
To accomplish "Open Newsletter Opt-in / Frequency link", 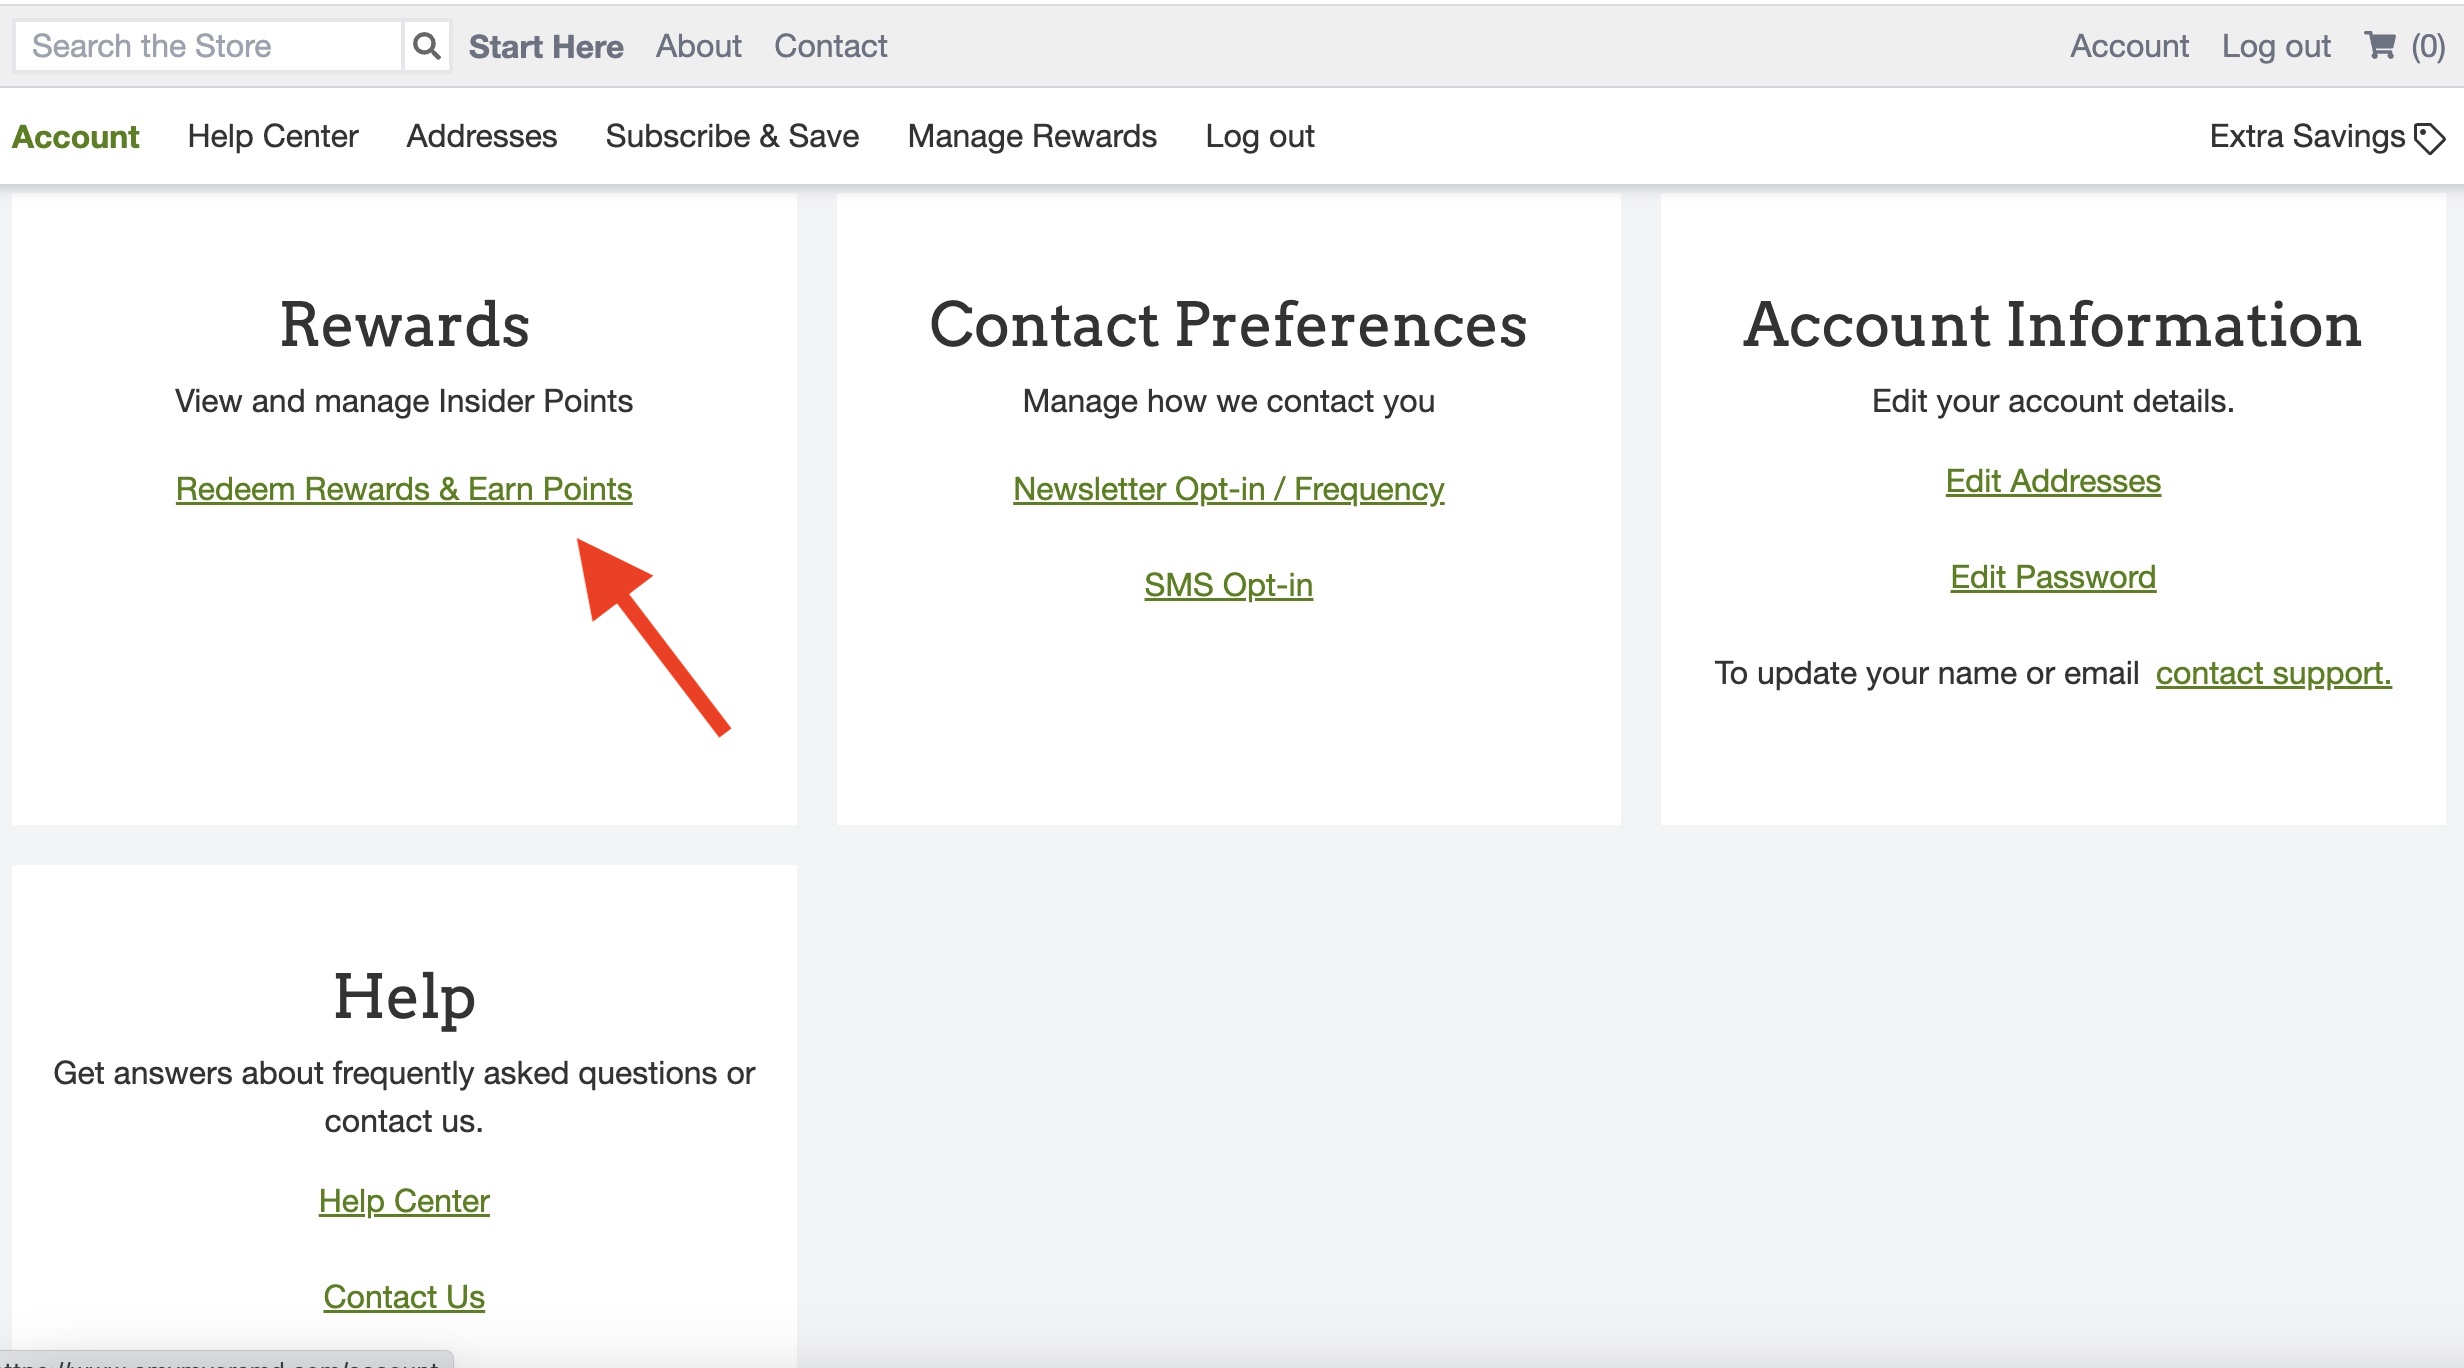I will click(x=1228, y=489).
